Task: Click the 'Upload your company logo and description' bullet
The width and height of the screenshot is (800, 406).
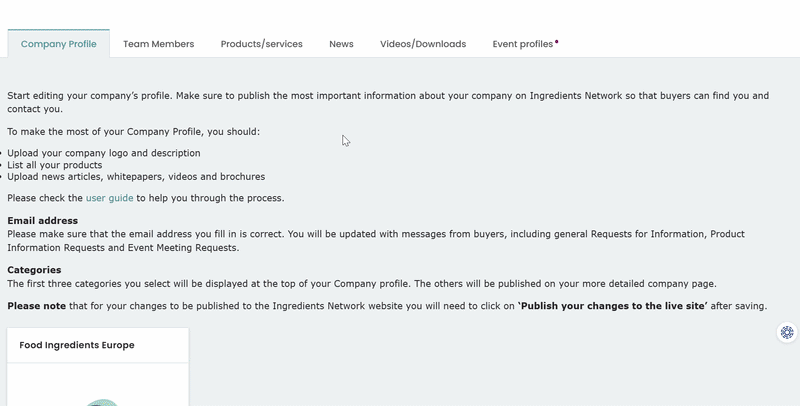Action: click(x=104, y=153)
